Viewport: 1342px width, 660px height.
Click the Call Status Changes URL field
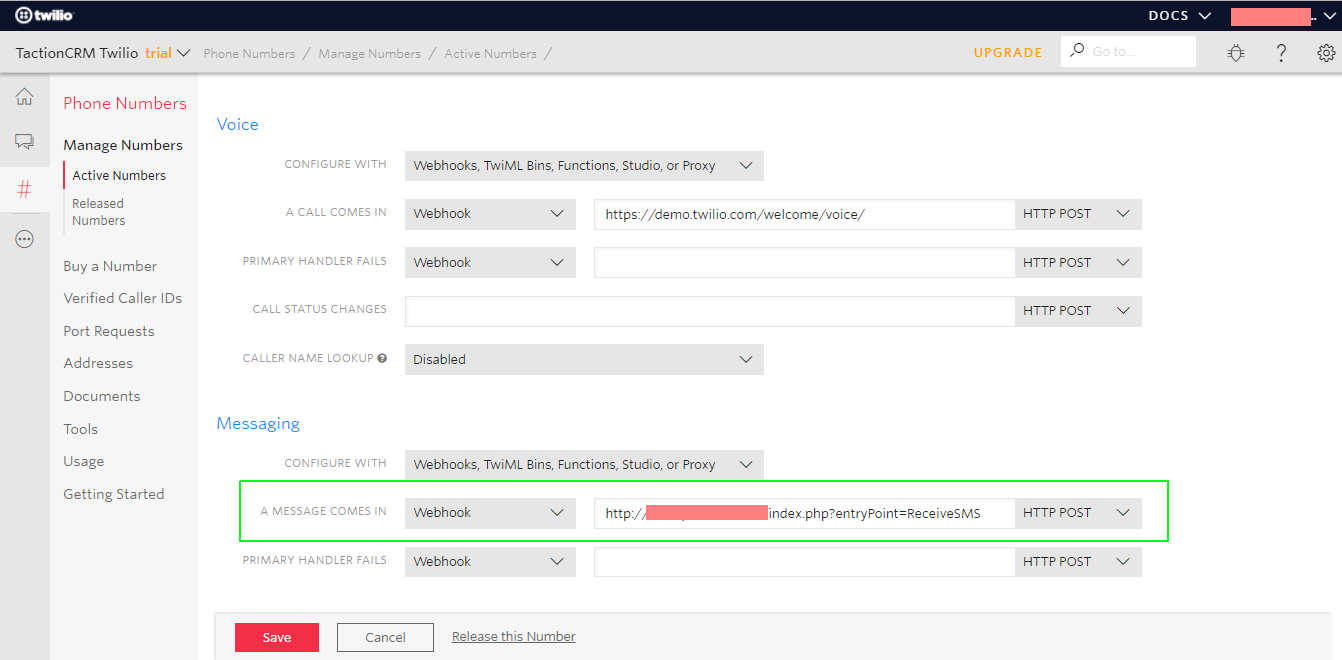tap(710, 311)
